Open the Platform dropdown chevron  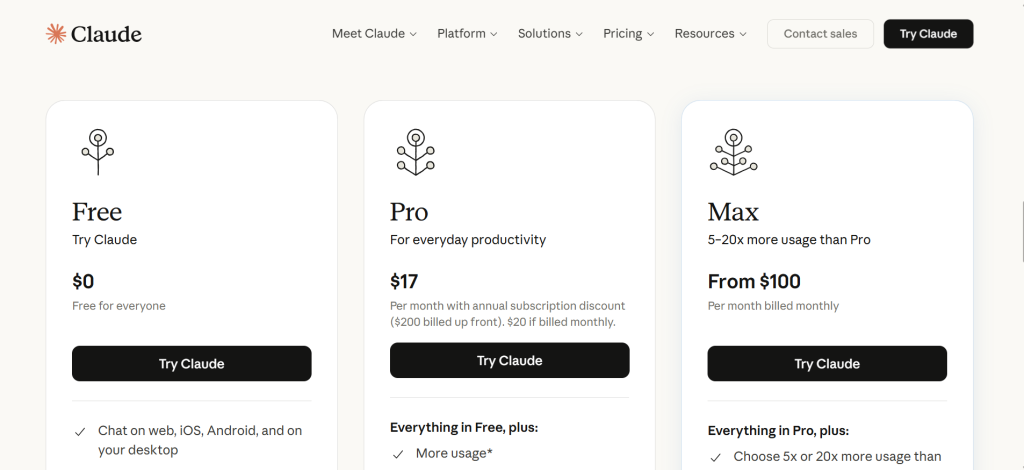click(x=494, y=34)
